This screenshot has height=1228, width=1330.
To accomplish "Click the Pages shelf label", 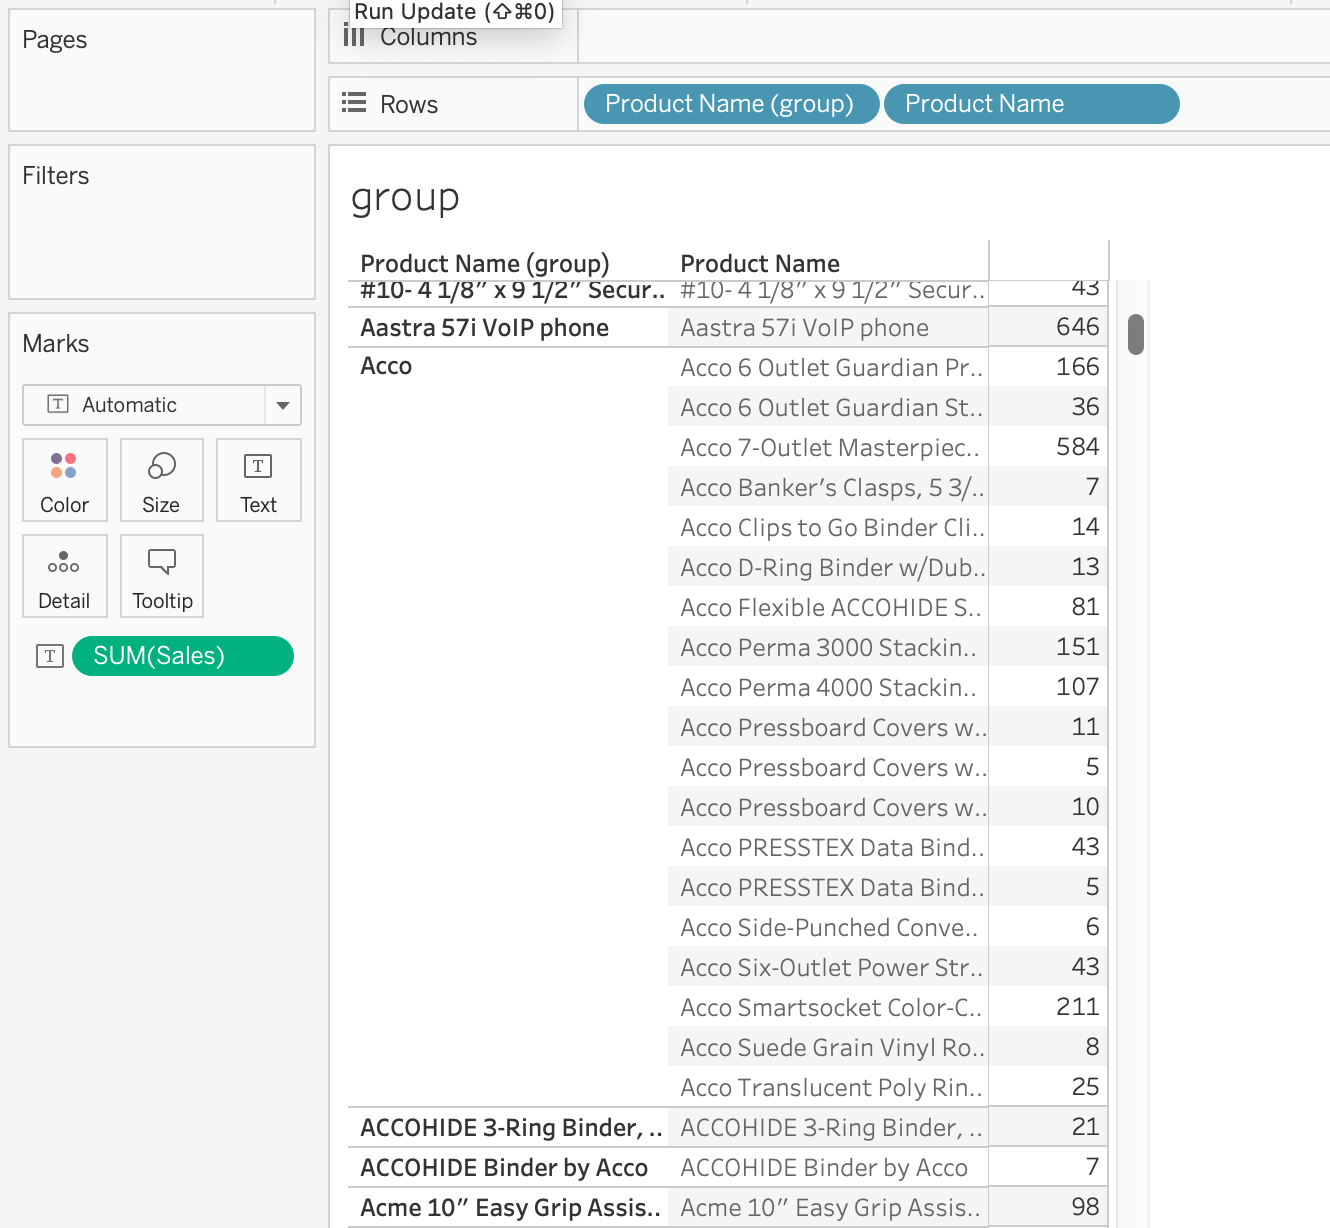I will point(55,40).
